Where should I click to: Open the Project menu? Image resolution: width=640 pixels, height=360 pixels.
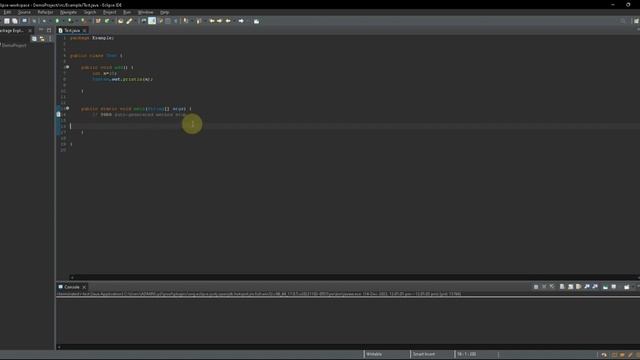point(109,12)
